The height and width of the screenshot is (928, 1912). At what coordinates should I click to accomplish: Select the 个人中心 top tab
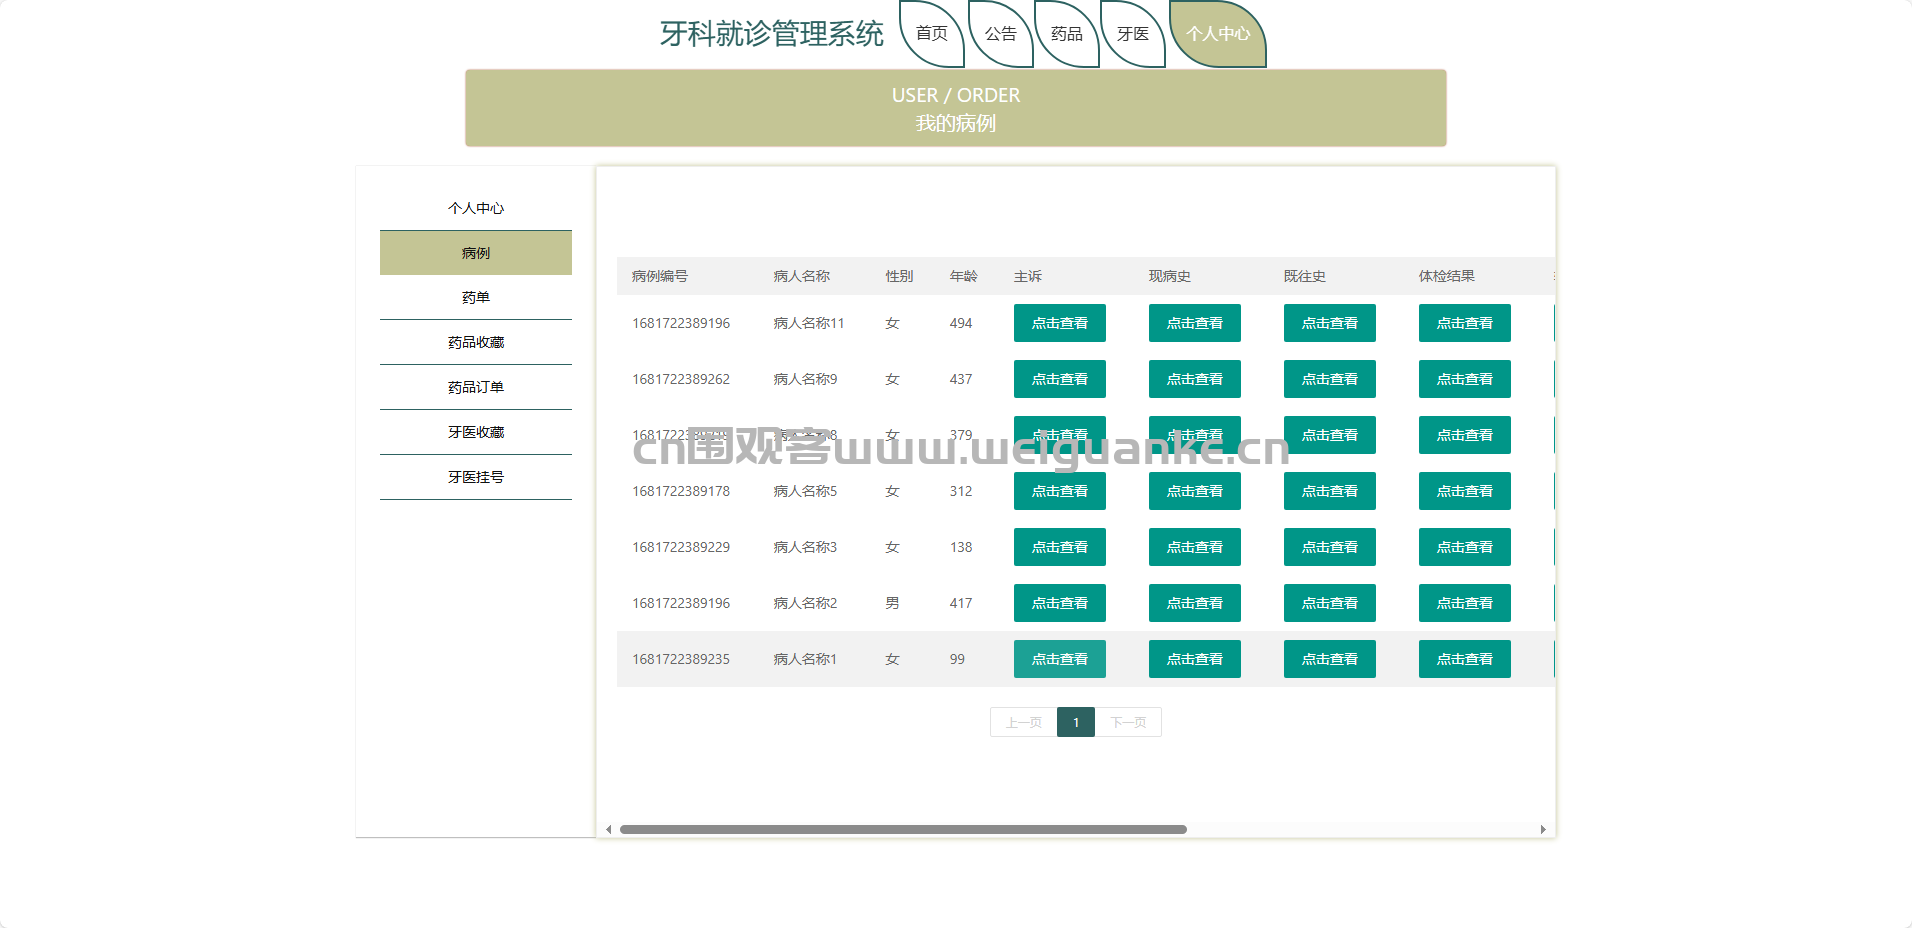click(1218, 34)
